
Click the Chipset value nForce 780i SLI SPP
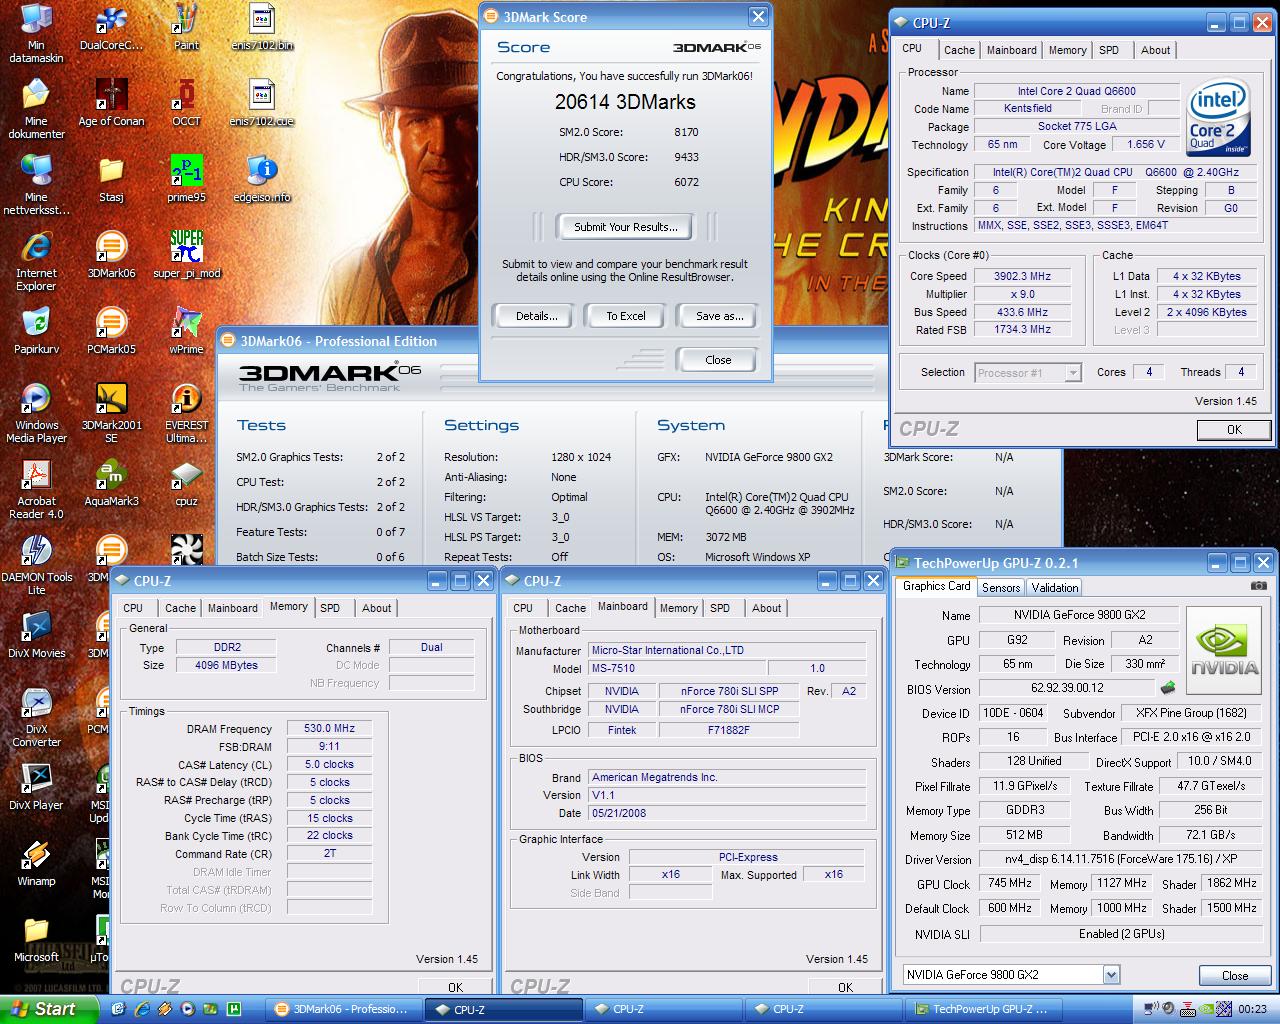point(729,691)
